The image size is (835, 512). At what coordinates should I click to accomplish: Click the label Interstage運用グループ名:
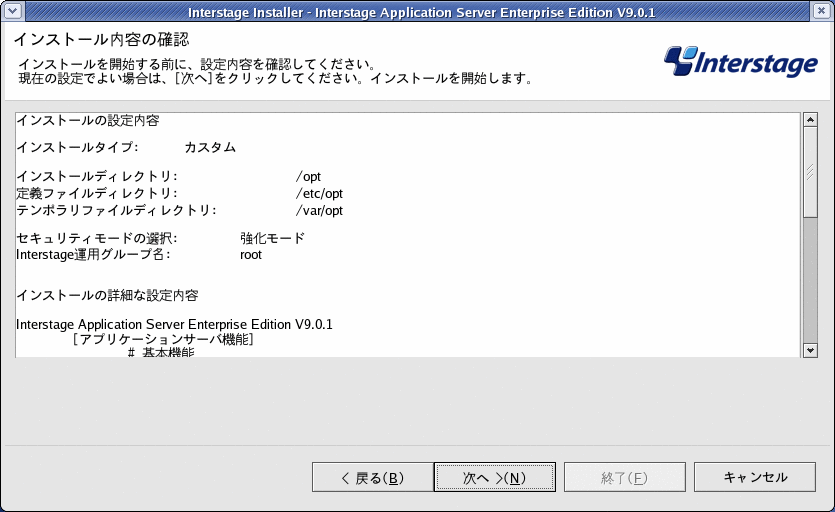tap(93, 255)
